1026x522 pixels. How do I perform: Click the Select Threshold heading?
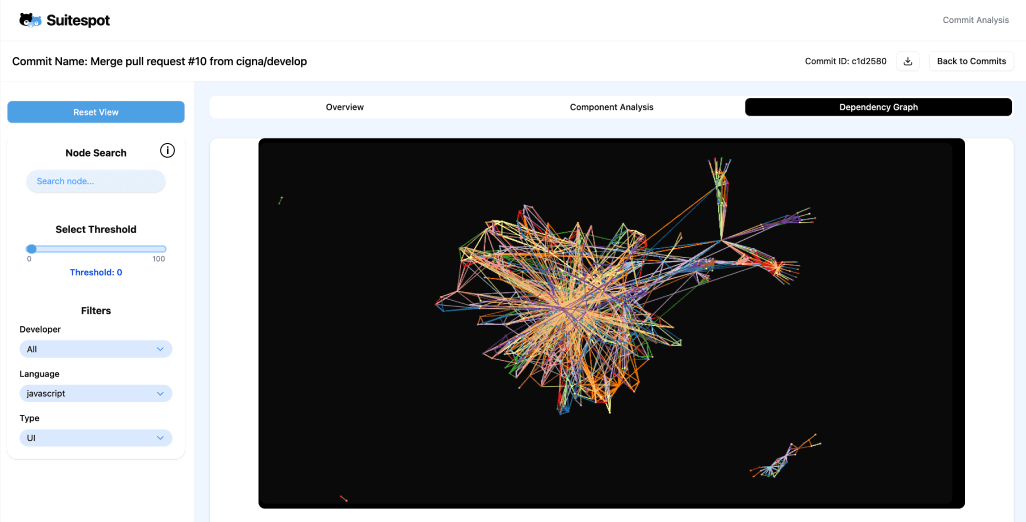96,230
